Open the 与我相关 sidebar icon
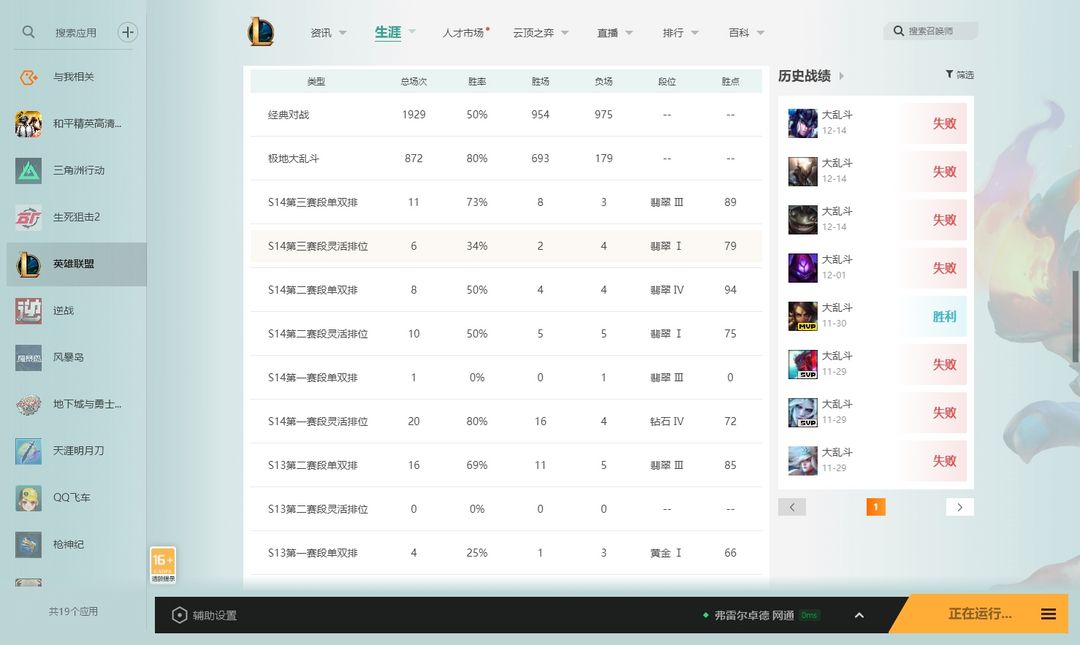This screenshot has height=645, width=1080. (x=28, y=77)
